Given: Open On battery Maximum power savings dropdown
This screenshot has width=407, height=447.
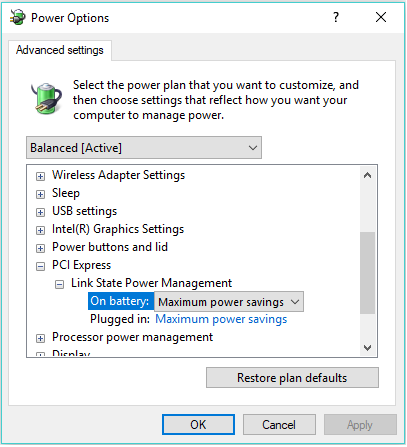Looking at the screenshot, I should coord(229,302).
